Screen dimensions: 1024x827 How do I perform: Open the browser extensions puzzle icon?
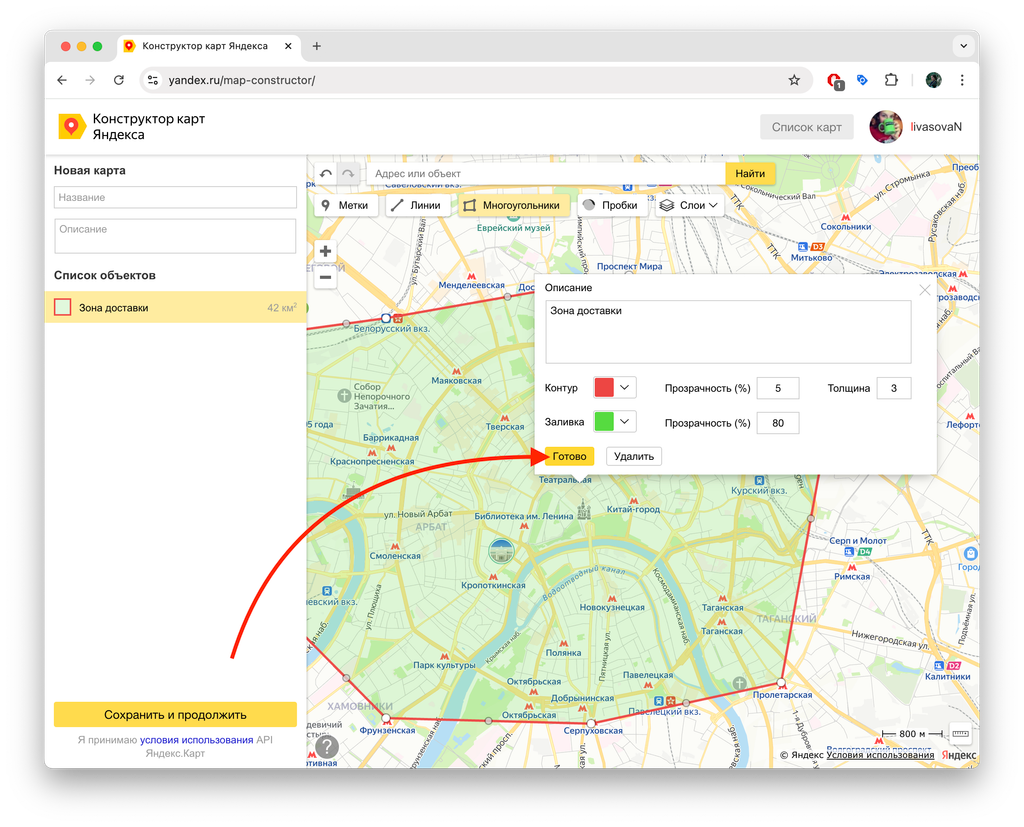[x=891, y=80]
